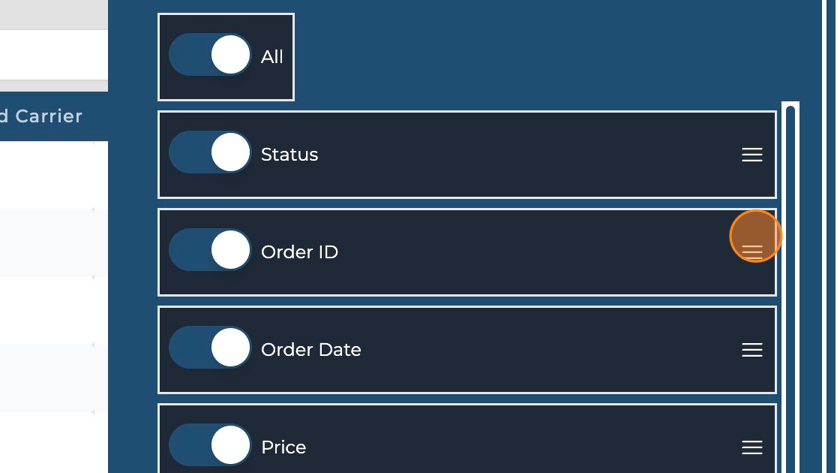This screenshot has width=840, height=473.
Task: Toggle the All columns switch
Action: coord(210,56)
